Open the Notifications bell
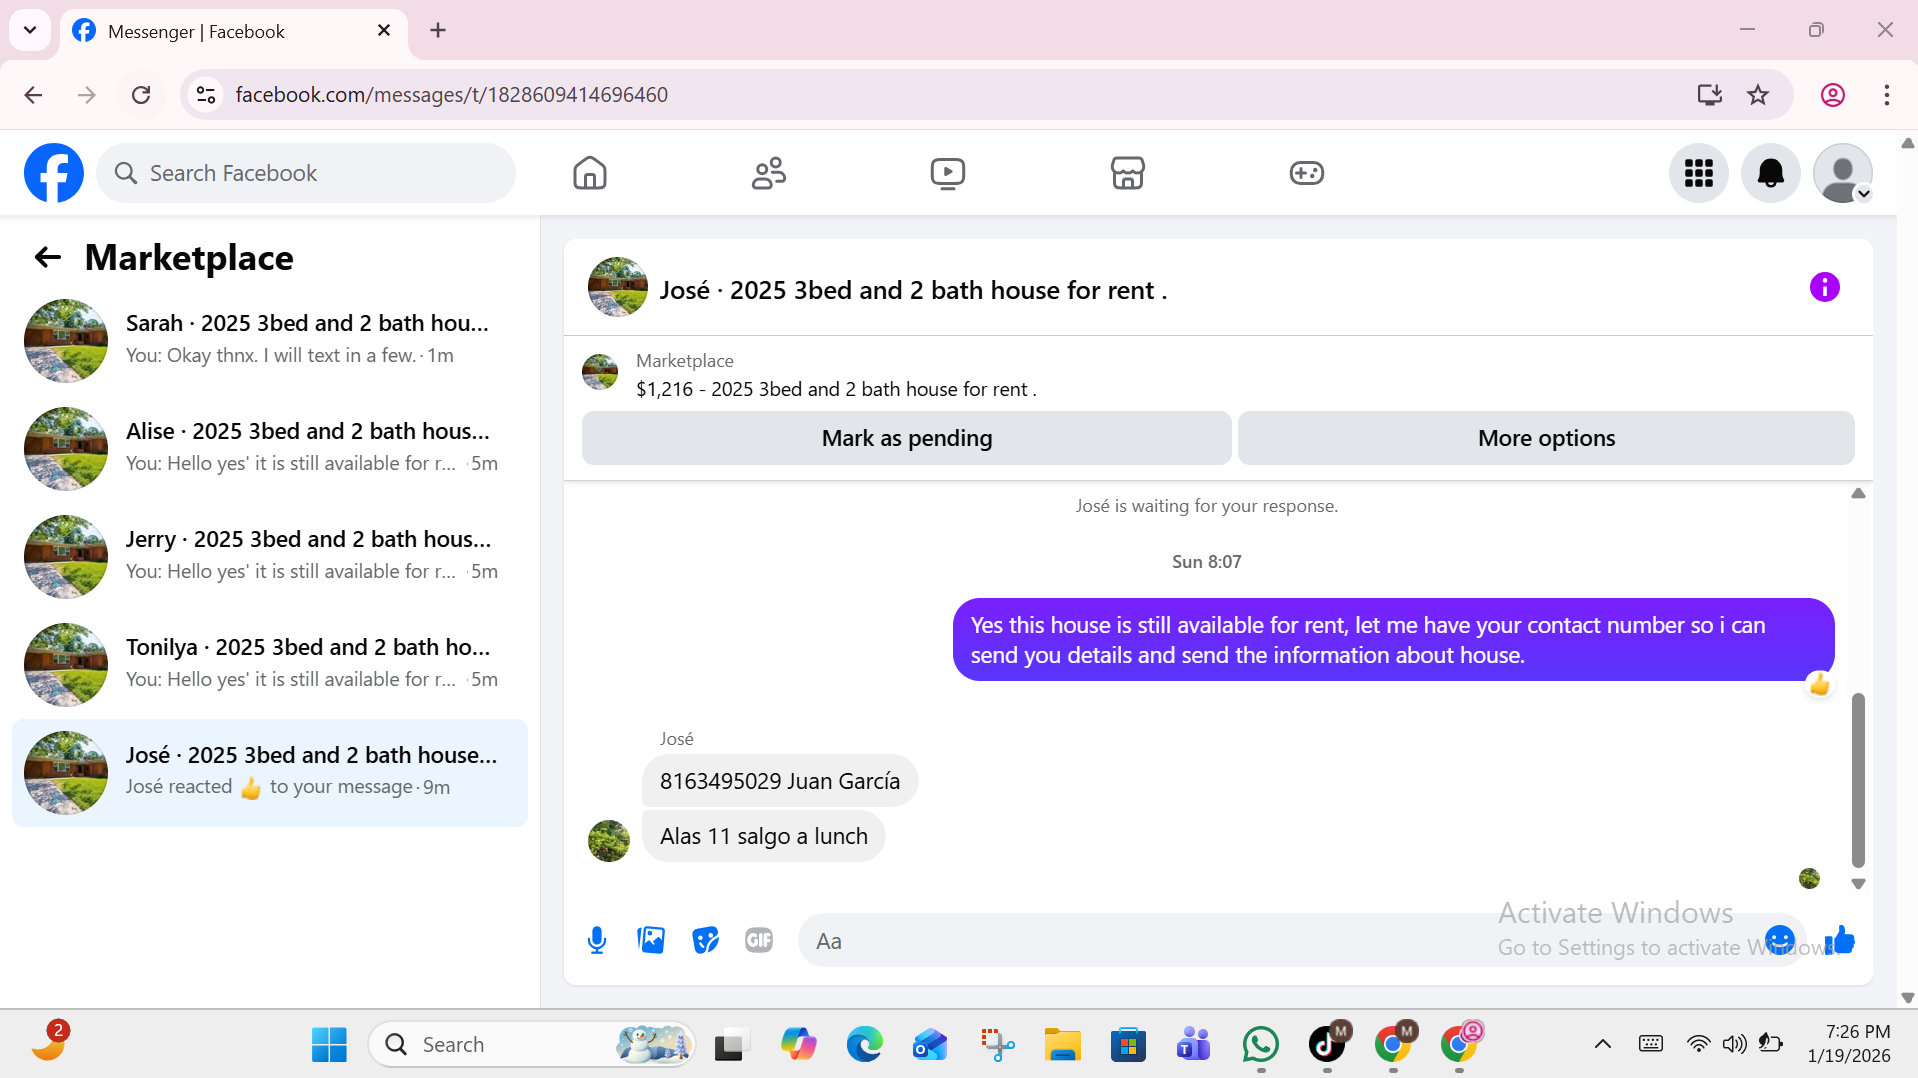Image resolution: width=1918 pixels, height=1078 pixels. [x=1771, y=173]
